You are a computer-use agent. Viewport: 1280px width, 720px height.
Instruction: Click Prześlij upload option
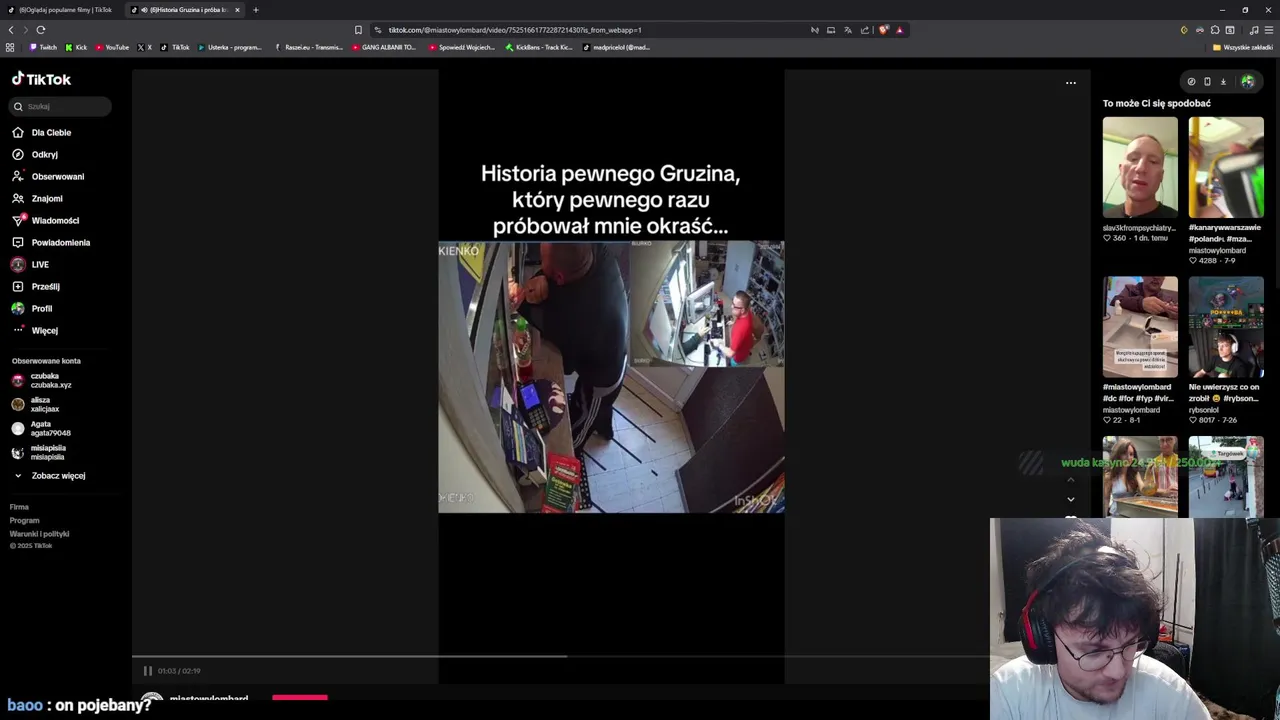click(x=45, y=286)
